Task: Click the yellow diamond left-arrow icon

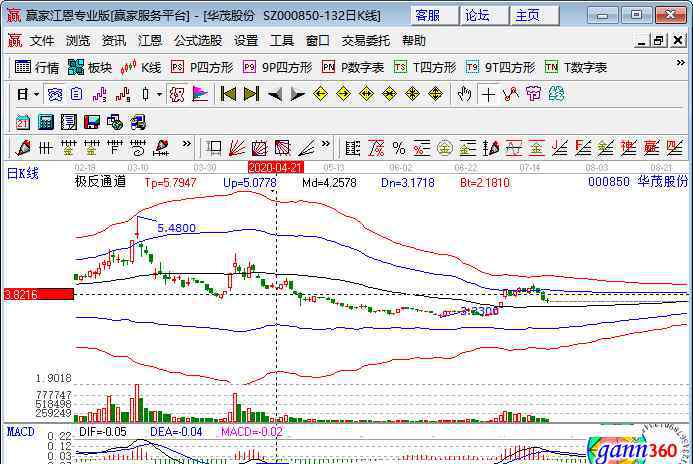Action: pos(320,94)
